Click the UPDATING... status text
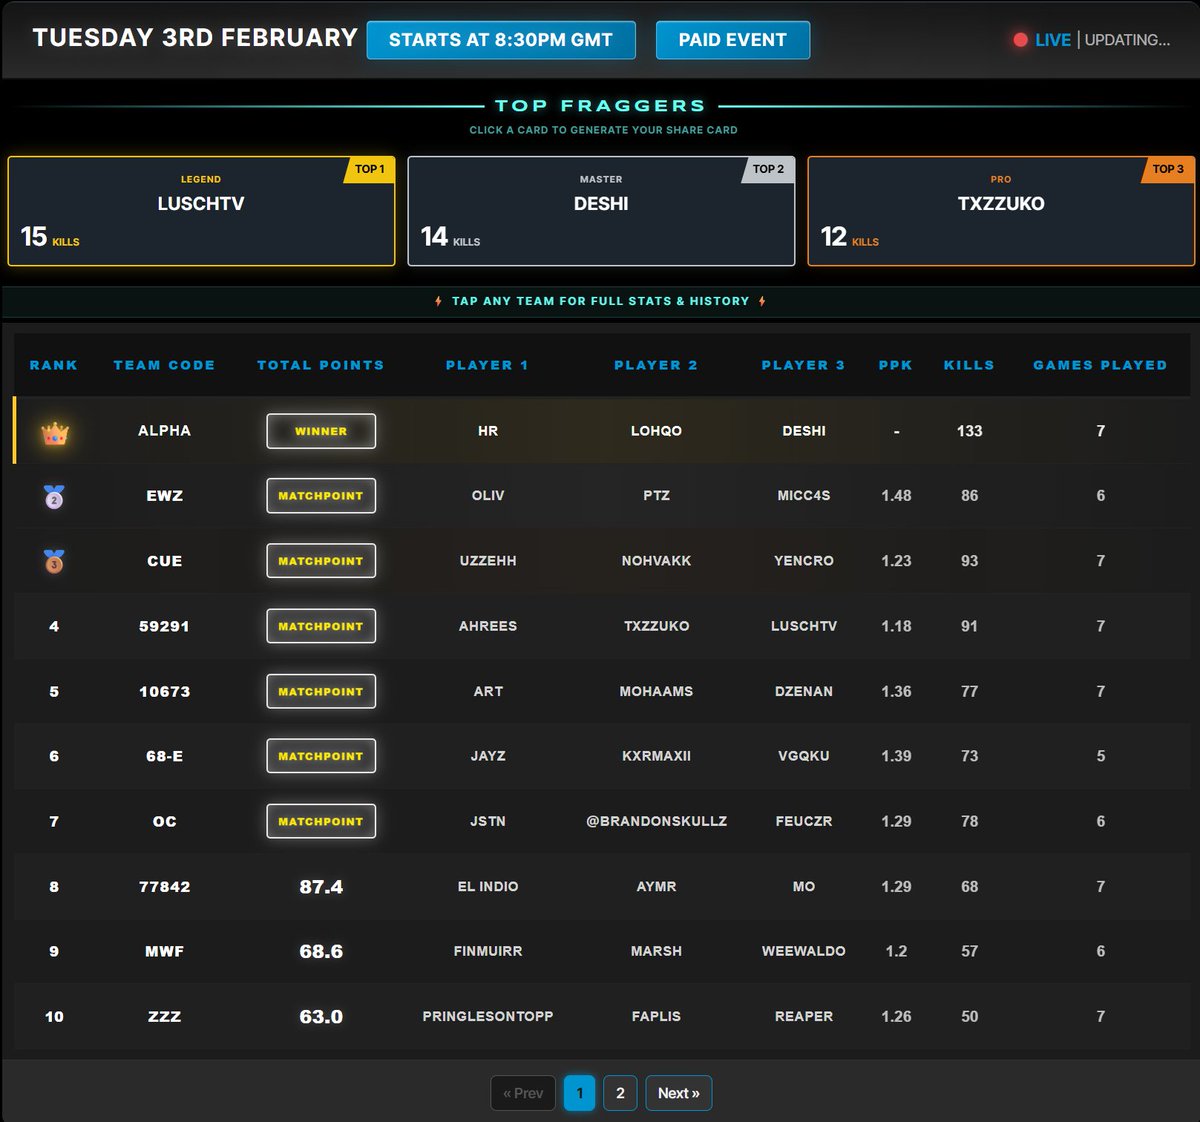The image size is (1200, 1122). tap(1127, 40)
